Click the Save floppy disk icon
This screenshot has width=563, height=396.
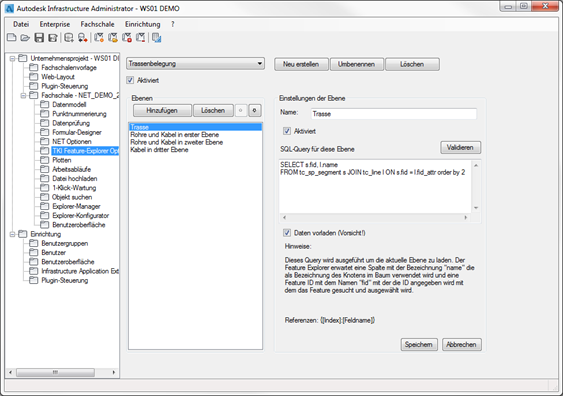tap(39, 37)
